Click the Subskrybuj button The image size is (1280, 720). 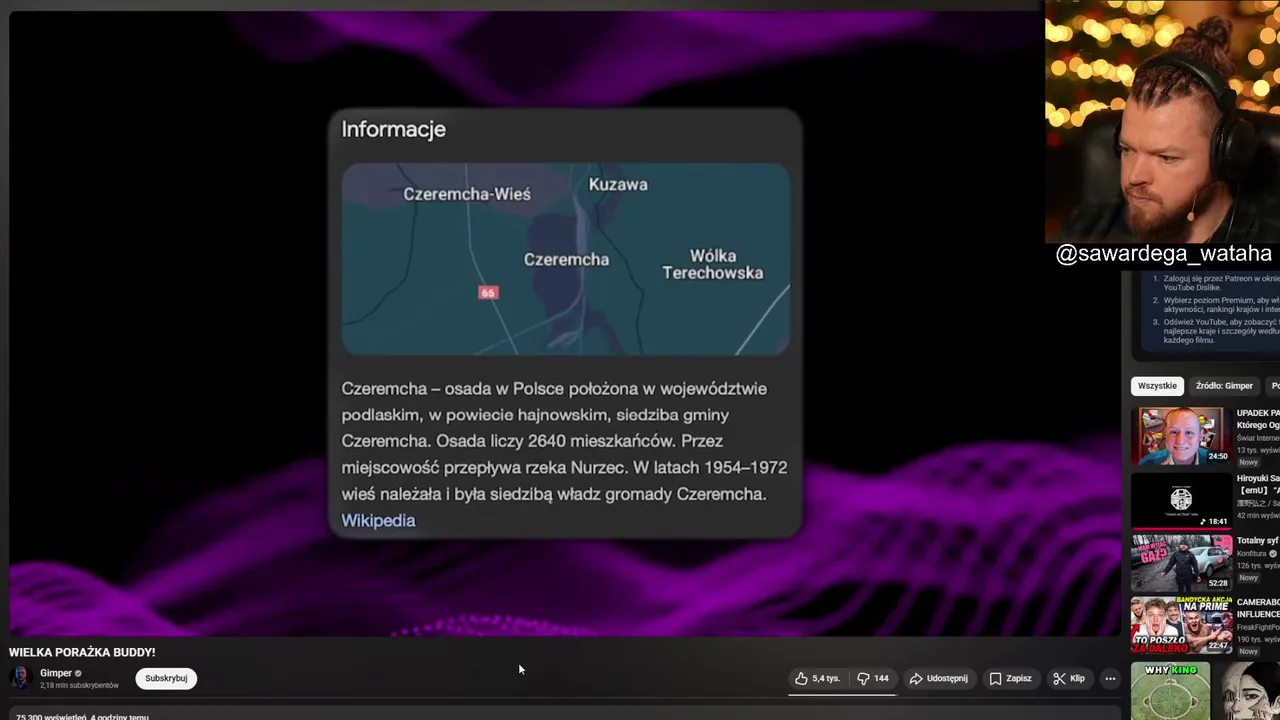point(166,678)
